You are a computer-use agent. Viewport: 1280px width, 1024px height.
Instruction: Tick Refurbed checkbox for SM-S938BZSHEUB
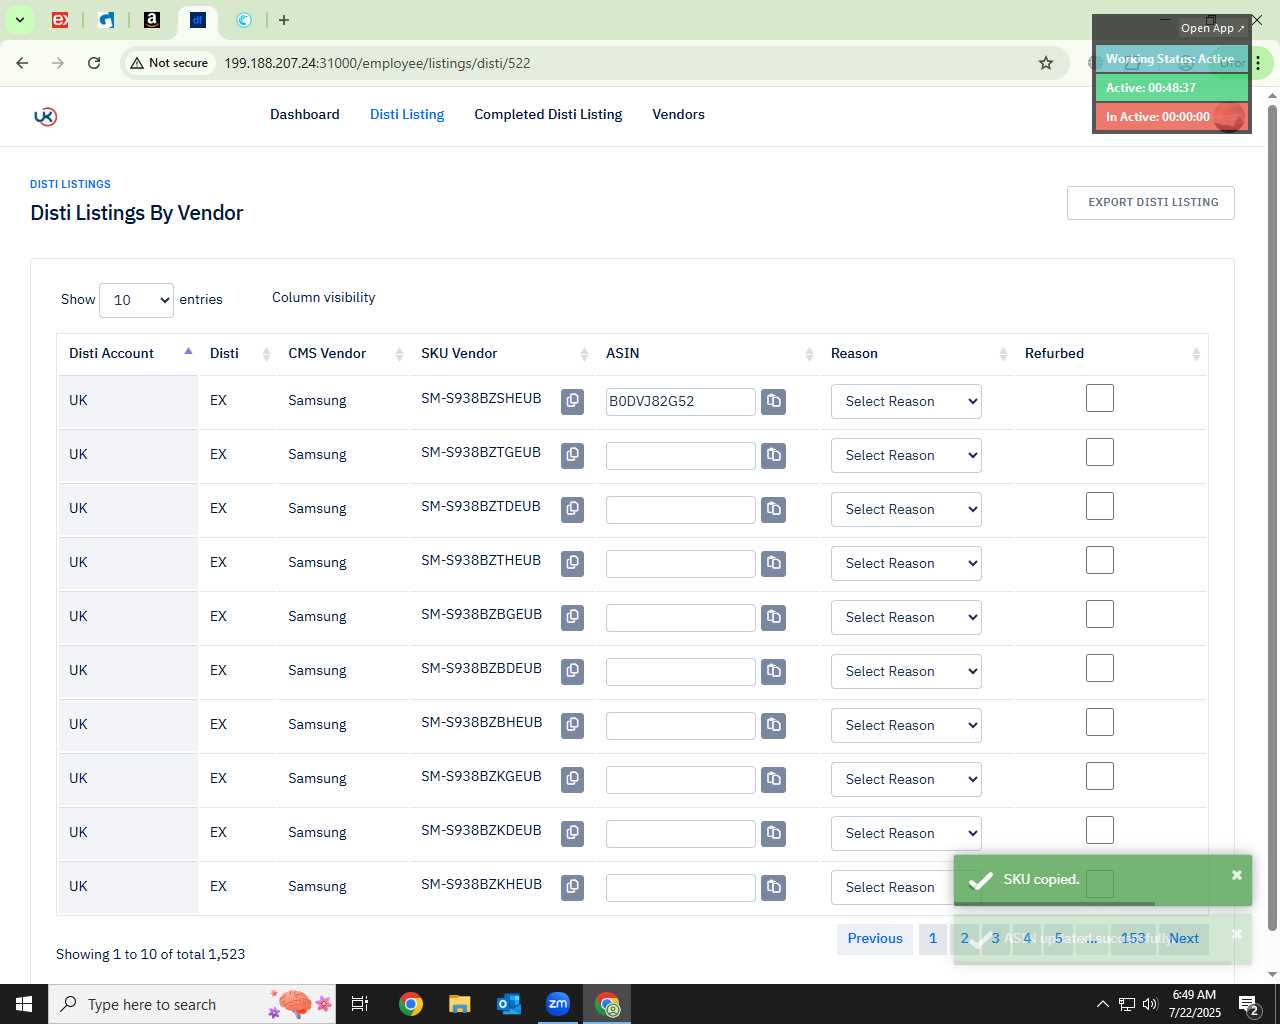coord(1100,398)
